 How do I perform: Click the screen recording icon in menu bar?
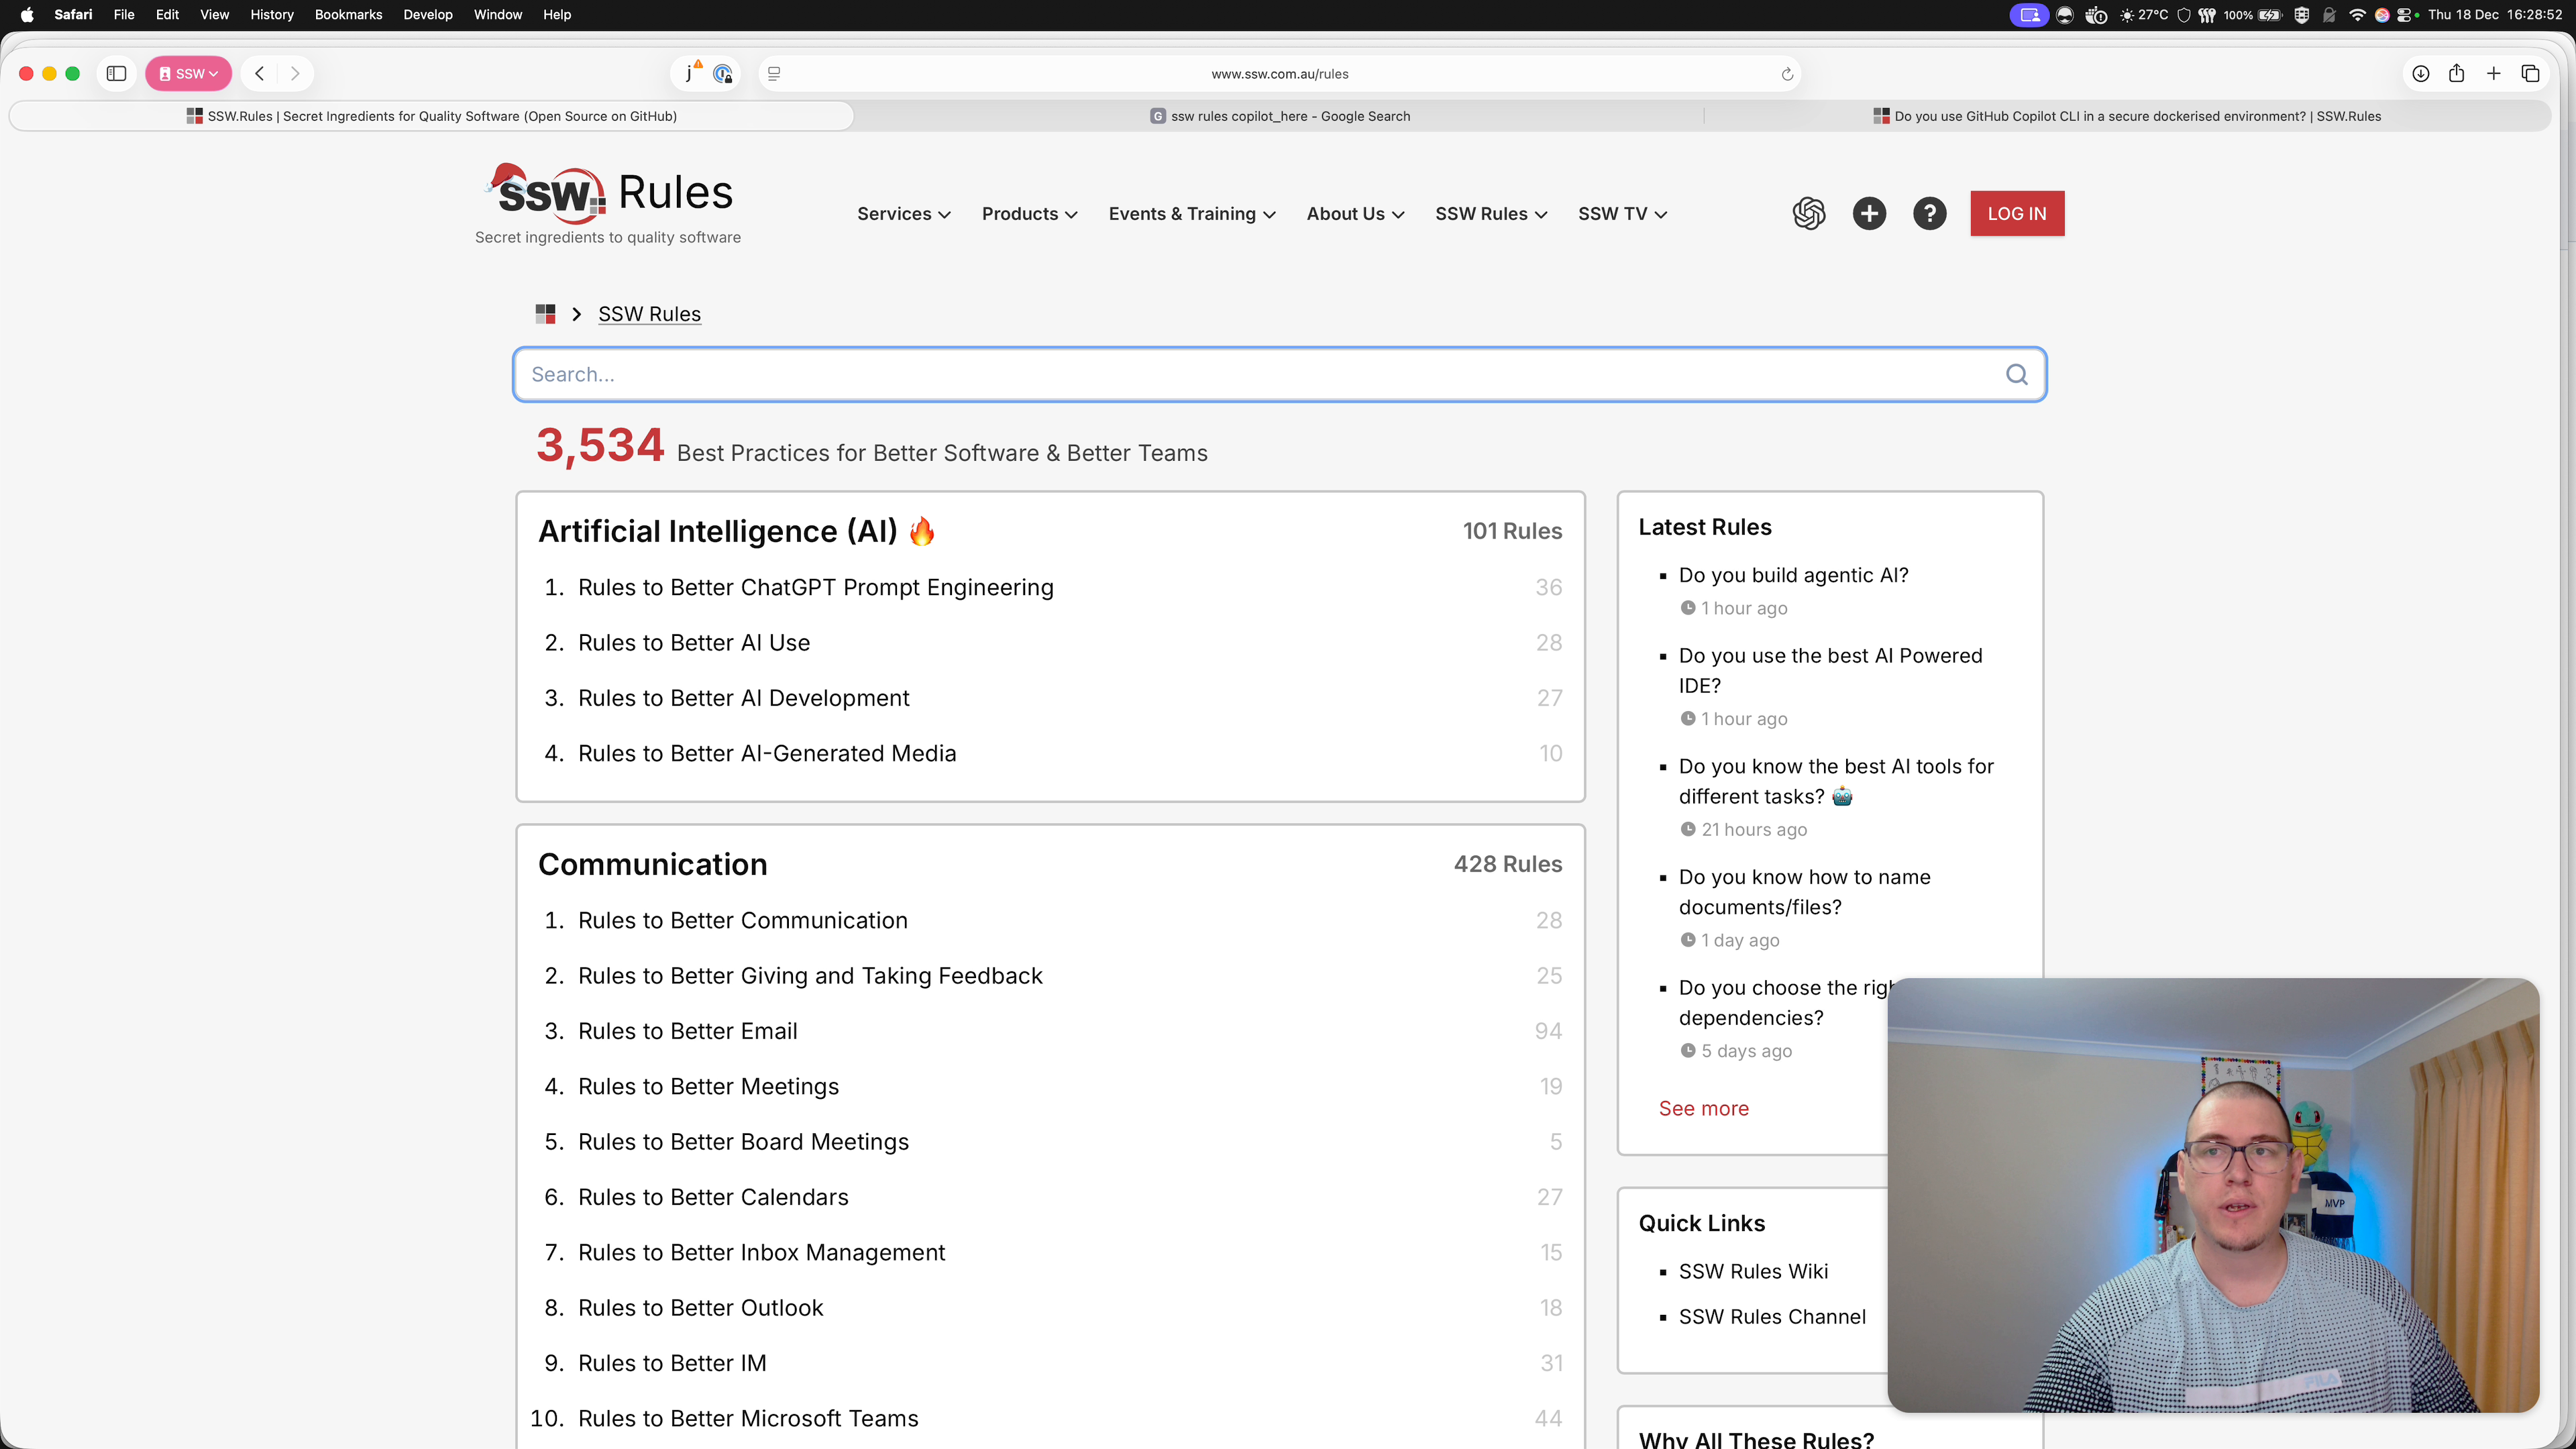[x=2029, y=15]
